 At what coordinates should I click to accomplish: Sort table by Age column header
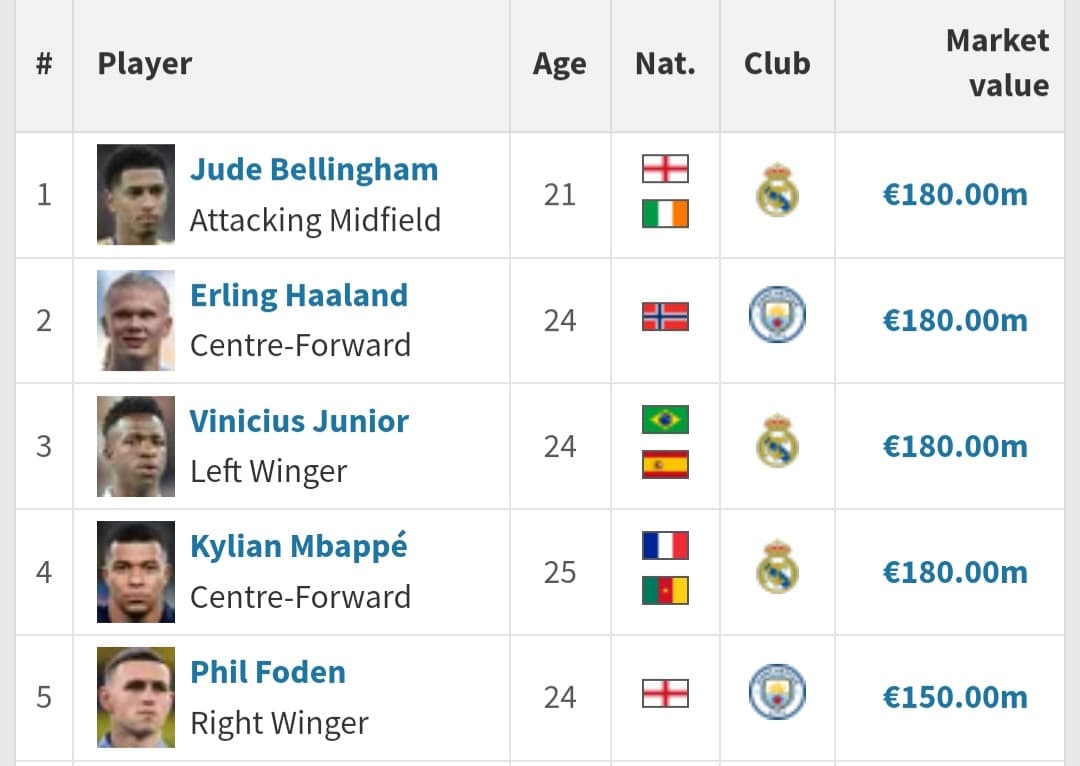pyautogui.click(x=559, y=64)
